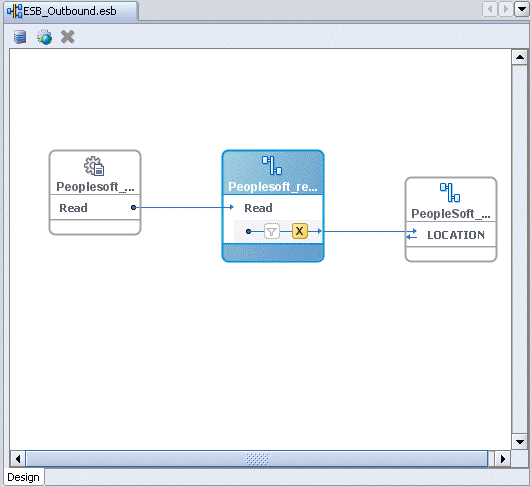Click the Peoplesoft_... adapter title
531x487 pixels.
point(95,187)
